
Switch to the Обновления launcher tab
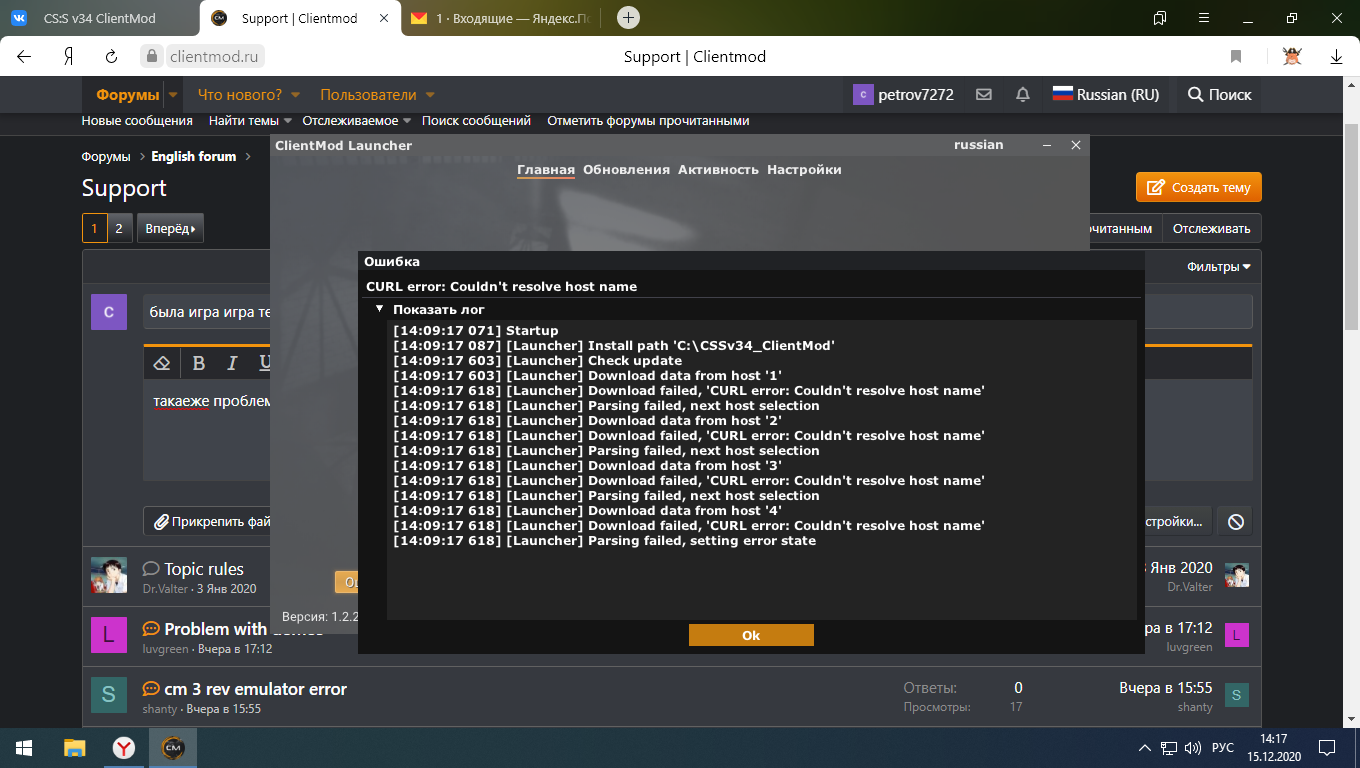(x=626, y=170)
